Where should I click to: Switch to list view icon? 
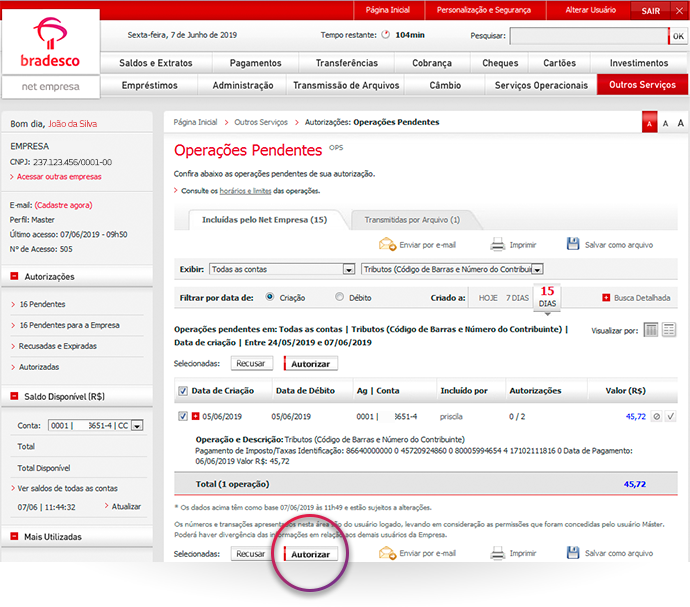(669, 329)
